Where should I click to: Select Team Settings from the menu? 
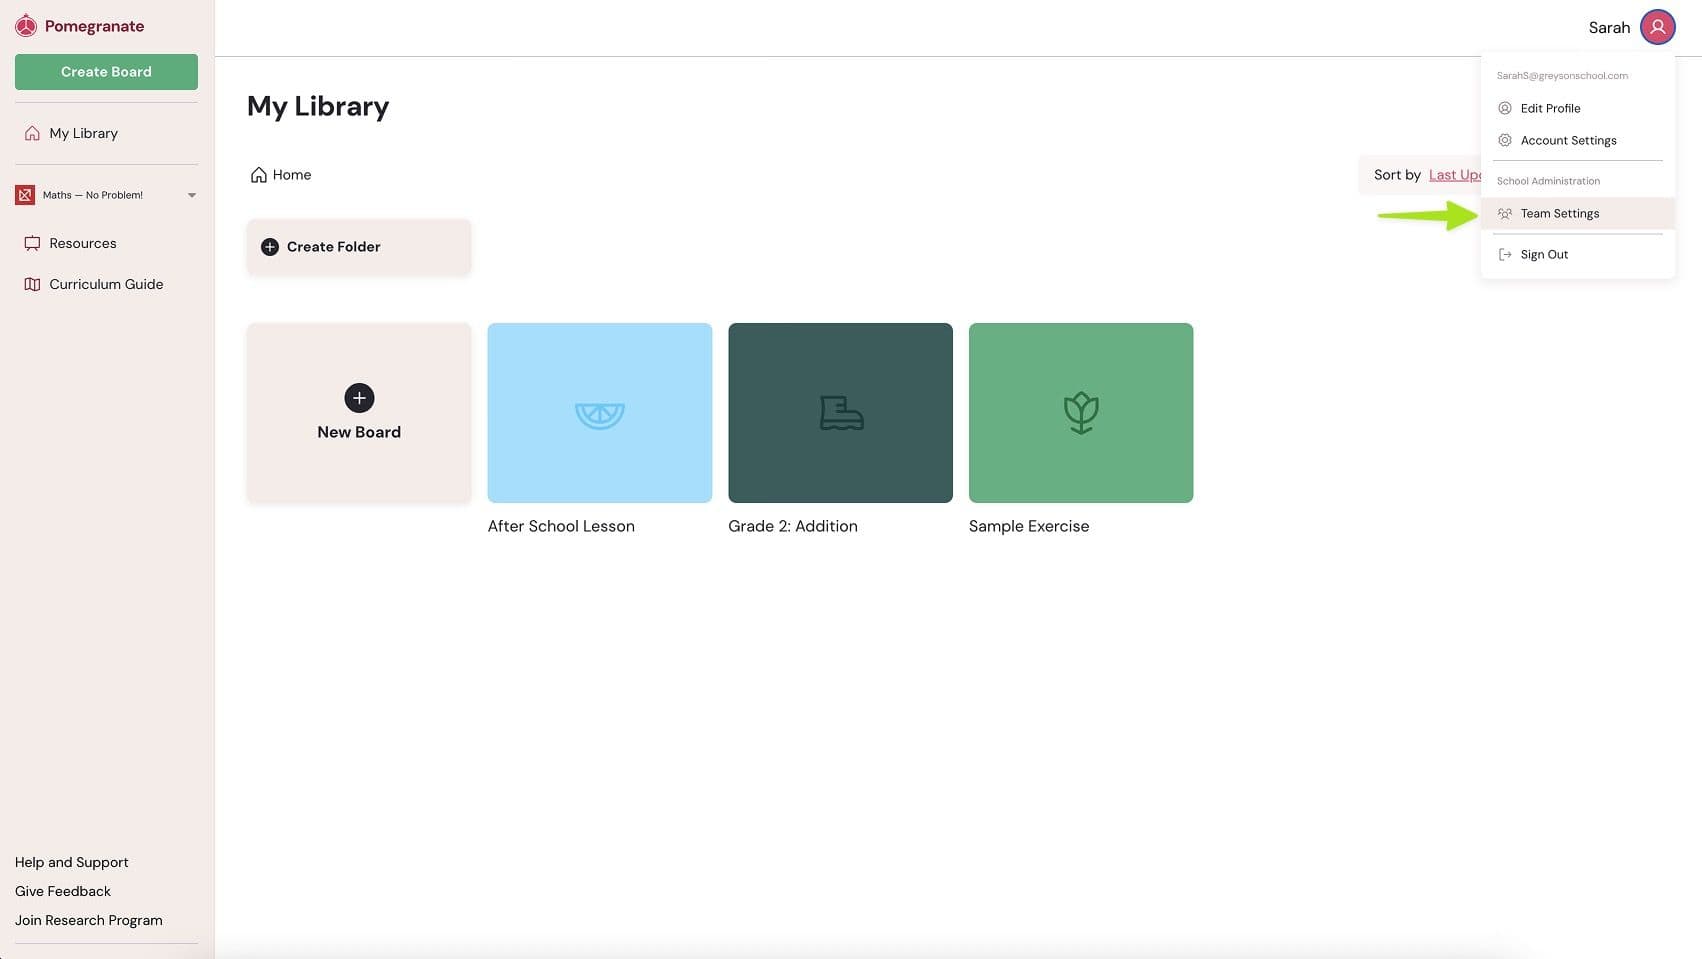click(x=1559, y=213)
